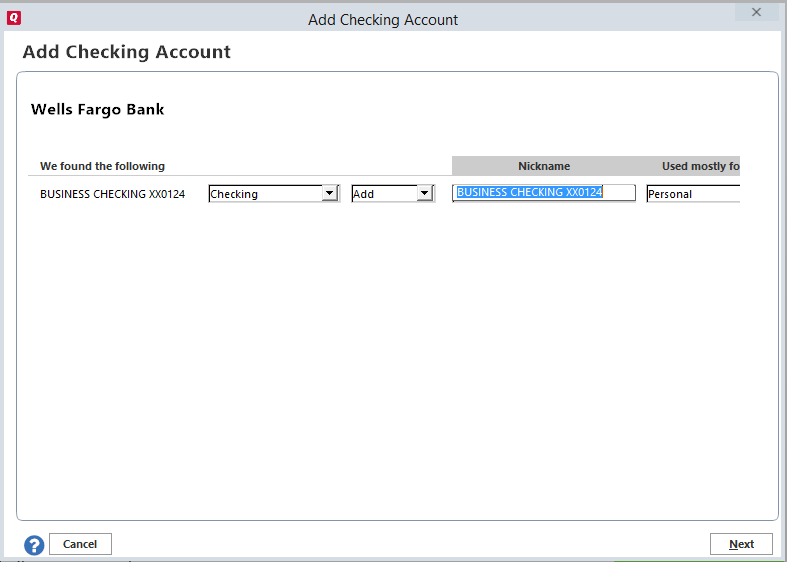Click the Add Checking Account page heading
Screen dimensions: 787x562
[x=126, y=52]
